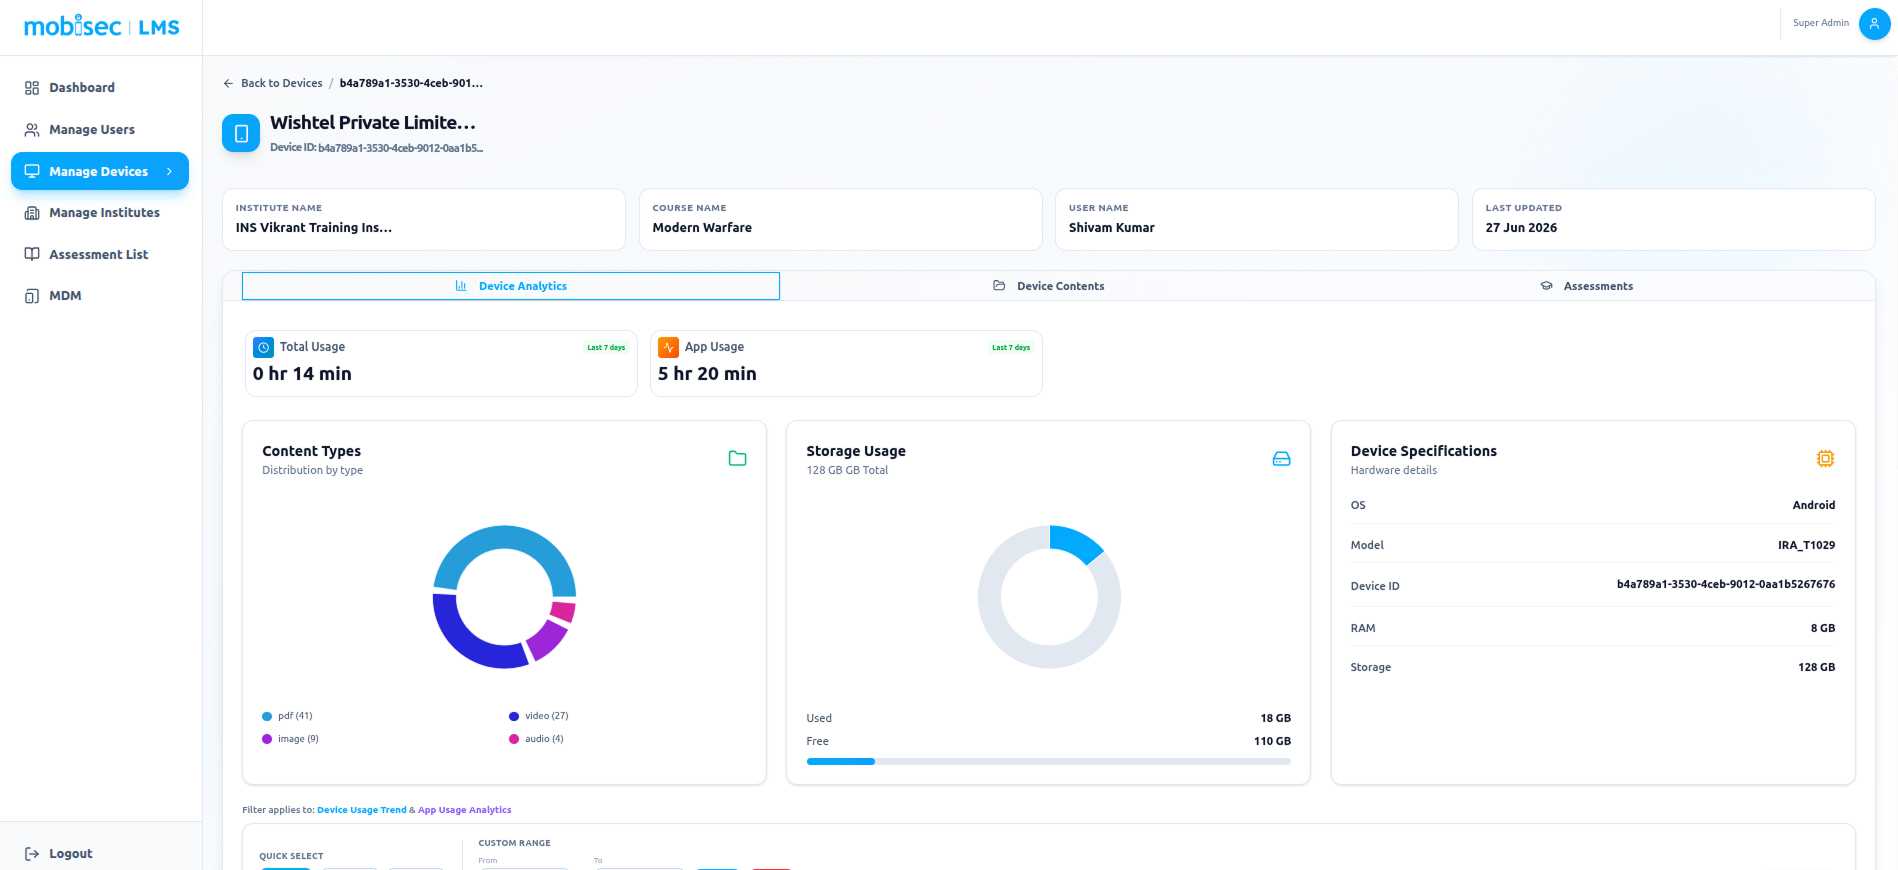
Task: Click the RAM value 8 GB
Action: 1823,628
